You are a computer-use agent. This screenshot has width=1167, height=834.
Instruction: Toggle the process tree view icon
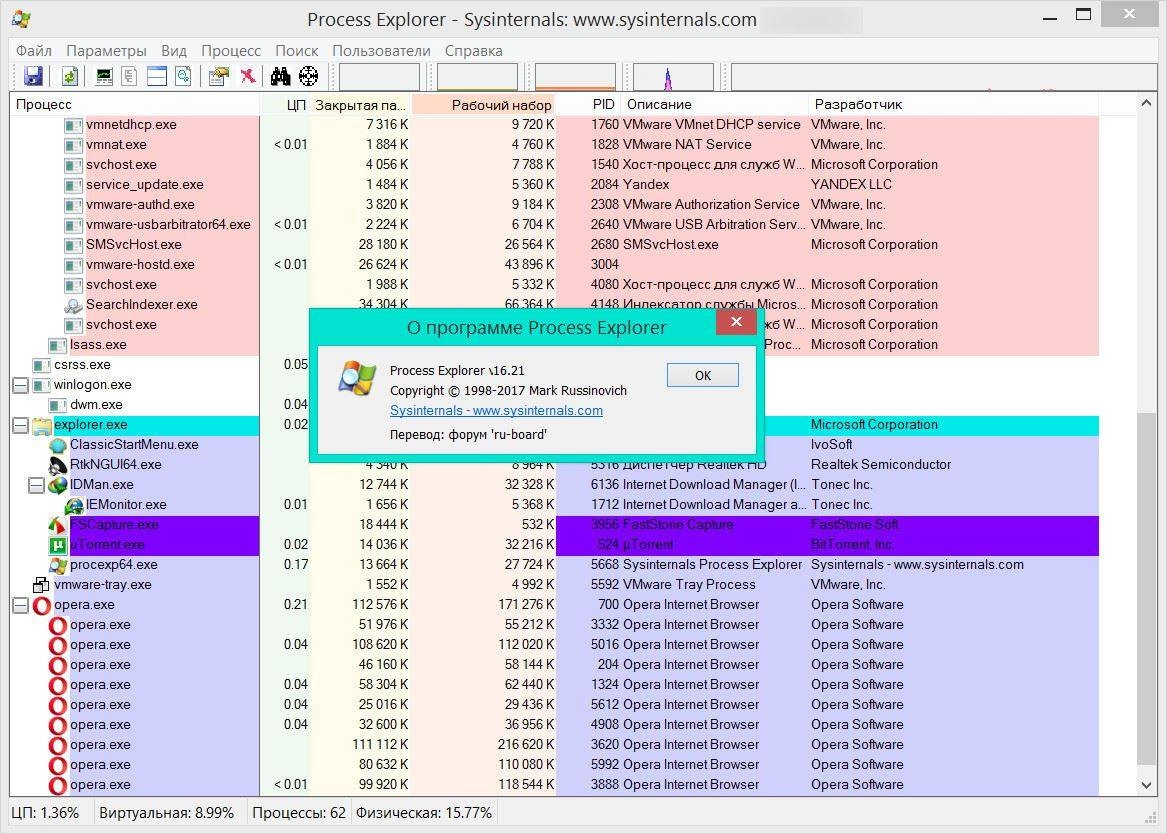pos(130,76)
